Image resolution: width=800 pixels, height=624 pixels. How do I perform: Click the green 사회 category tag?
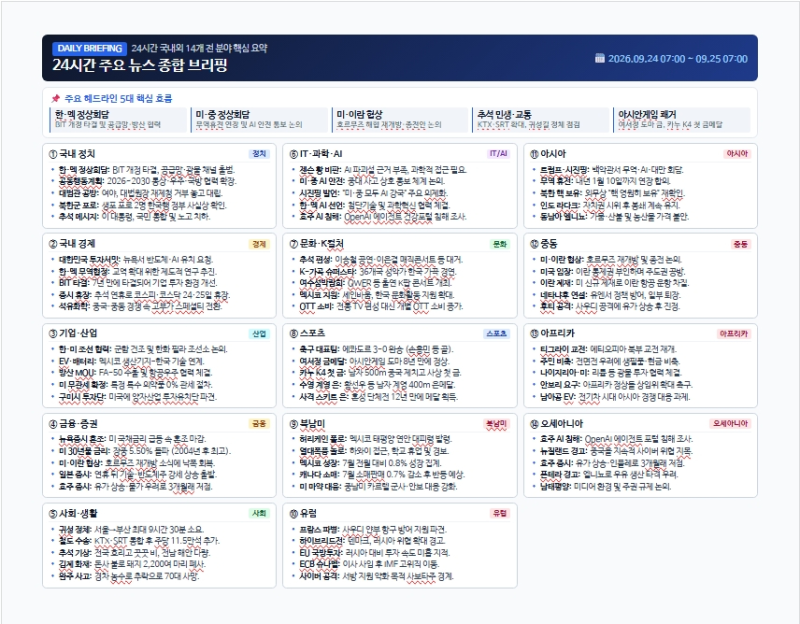(259, 513)
